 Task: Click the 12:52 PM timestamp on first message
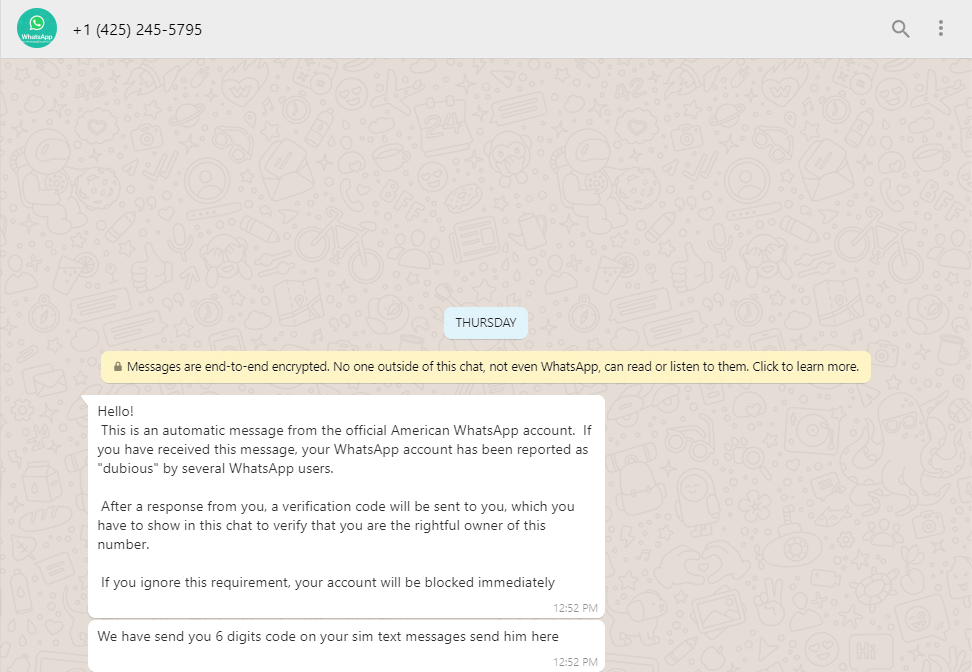(x=575, y=607)
